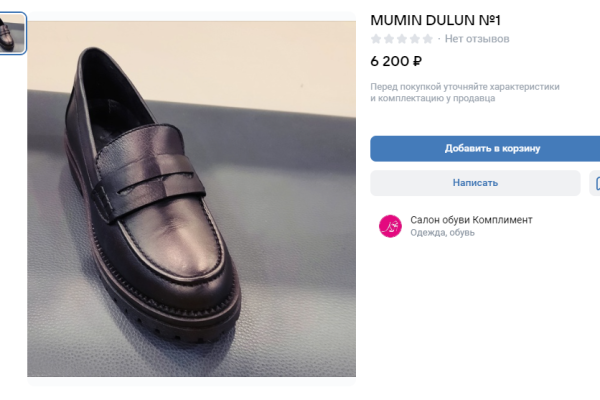Click the Нет отзывов reviews link

(477, 39)
